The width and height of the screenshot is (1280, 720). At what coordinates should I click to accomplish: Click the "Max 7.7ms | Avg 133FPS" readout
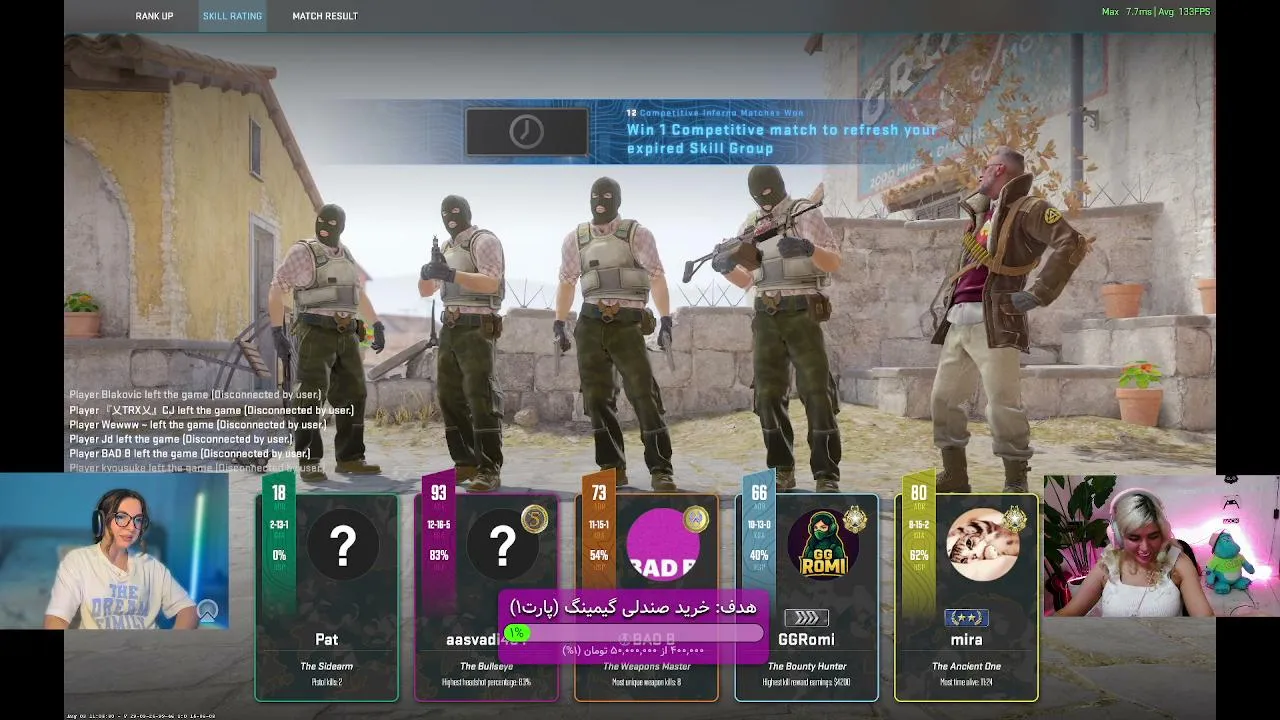[1156, 12]
